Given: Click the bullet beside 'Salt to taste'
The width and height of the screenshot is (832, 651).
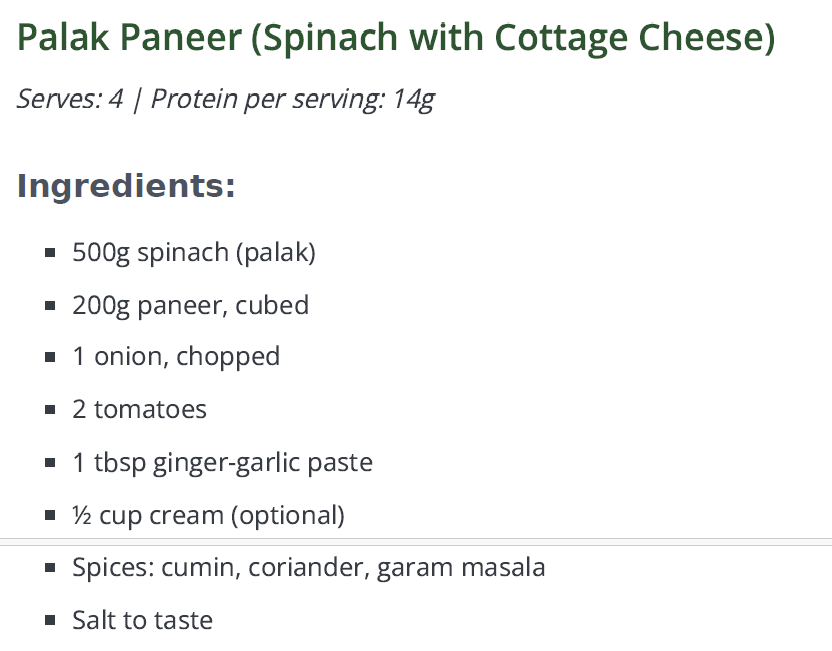Looking at the screenshot, I should [50, 621].
